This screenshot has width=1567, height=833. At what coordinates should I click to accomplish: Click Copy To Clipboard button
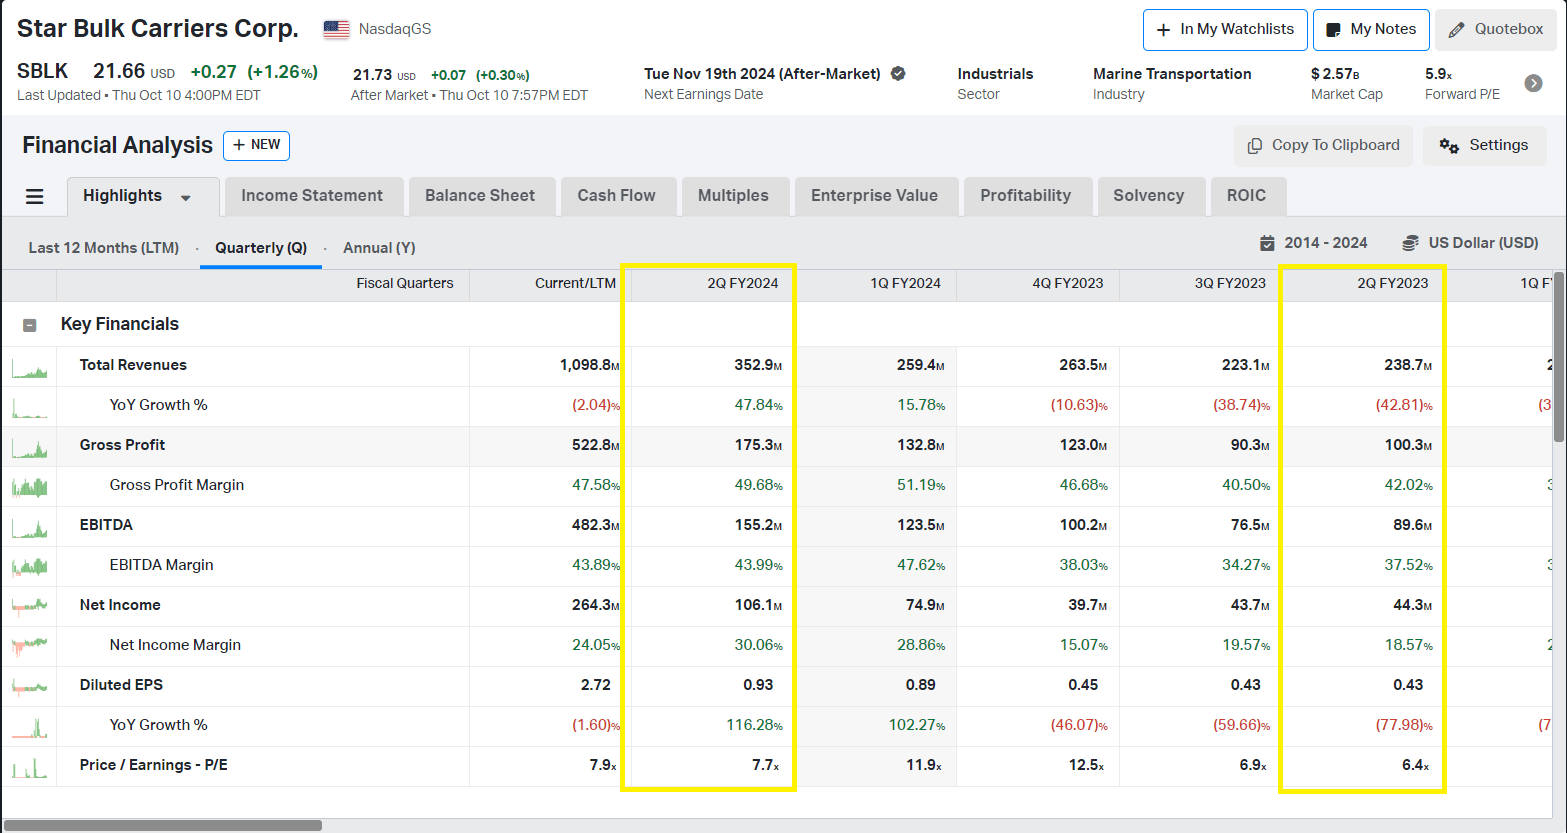point(1322,146)
